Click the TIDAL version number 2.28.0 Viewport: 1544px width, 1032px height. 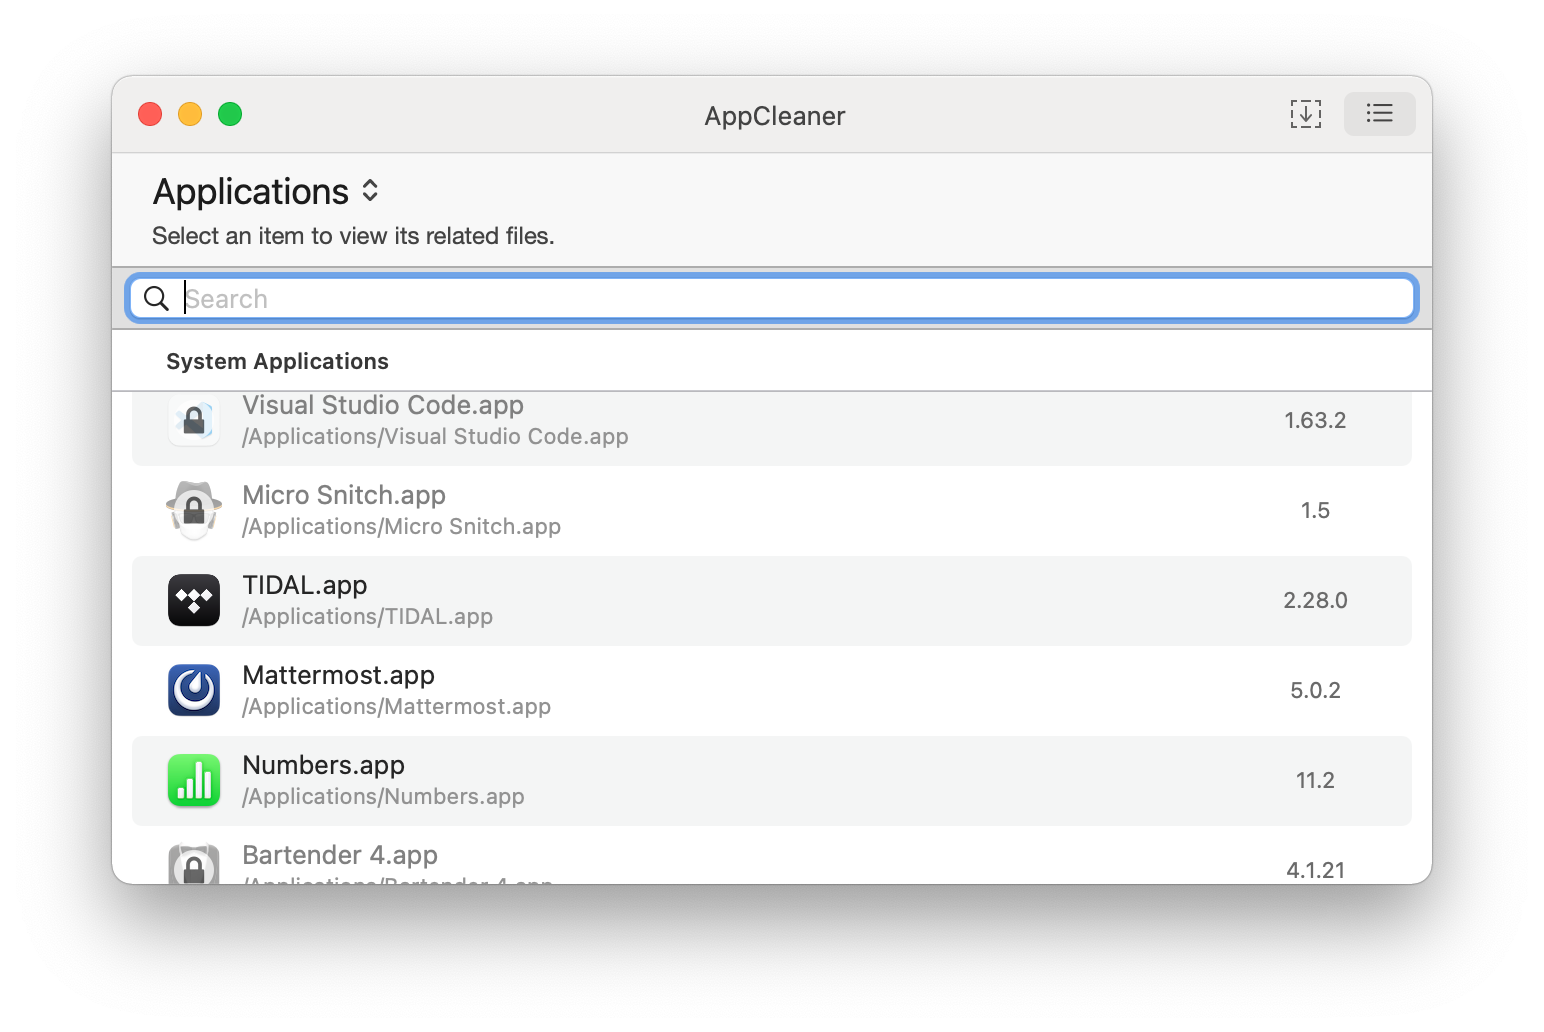point(1315,600)
